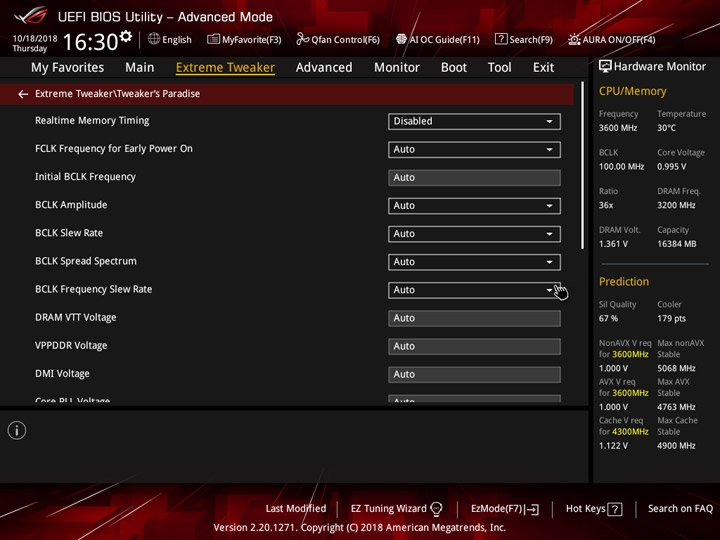Click the Core Voltage 0.995 V value
Image resolution: width=720 pixels, height=540 pixels.
click(671, 167)
